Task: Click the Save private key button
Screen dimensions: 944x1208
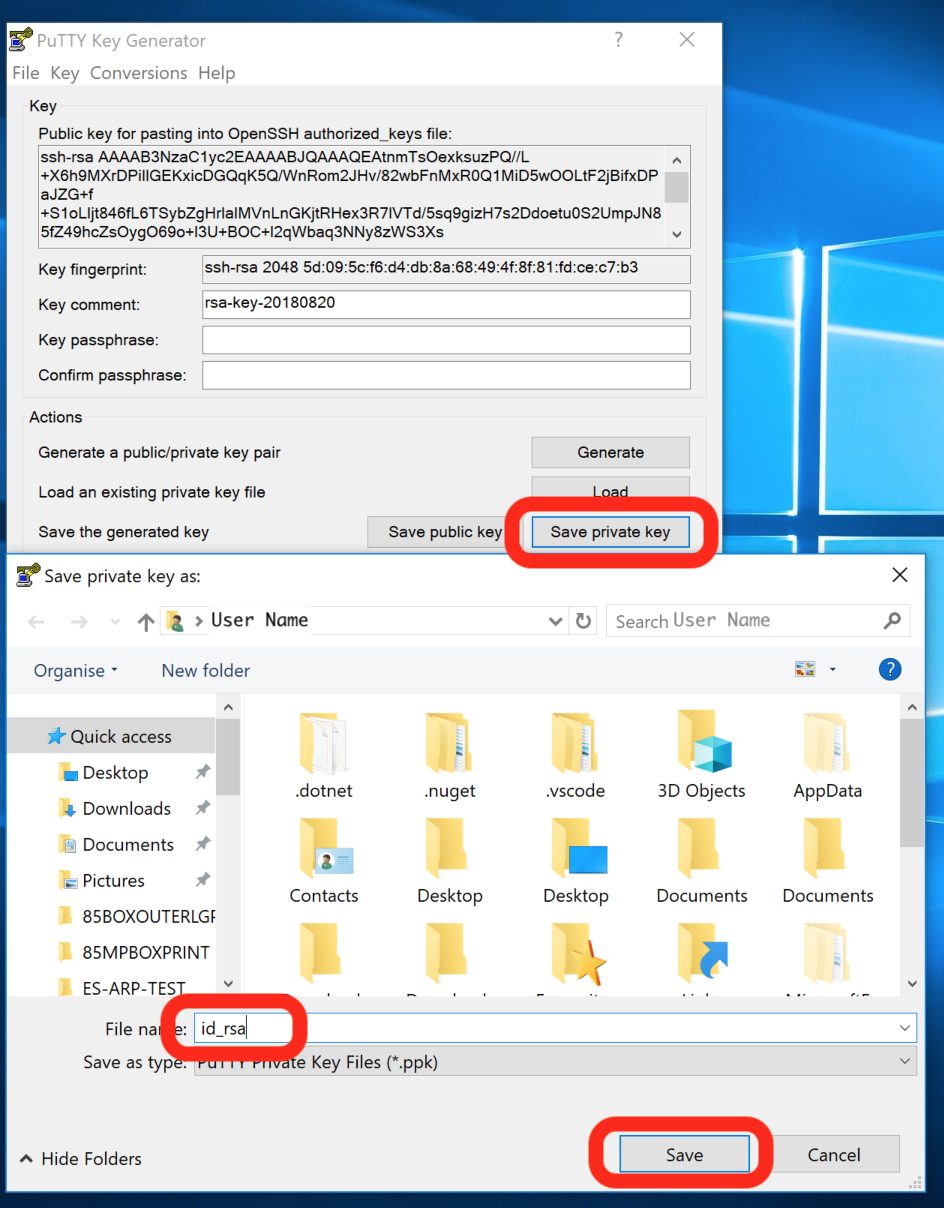Action: (610, 532)
